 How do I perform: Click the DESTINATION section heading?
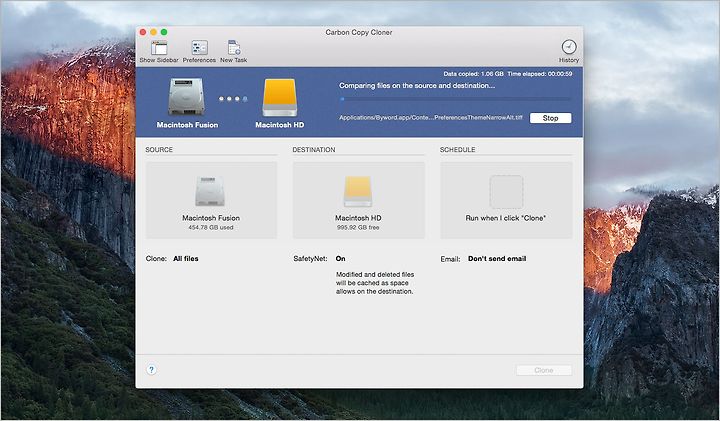[x=314, y=150]
